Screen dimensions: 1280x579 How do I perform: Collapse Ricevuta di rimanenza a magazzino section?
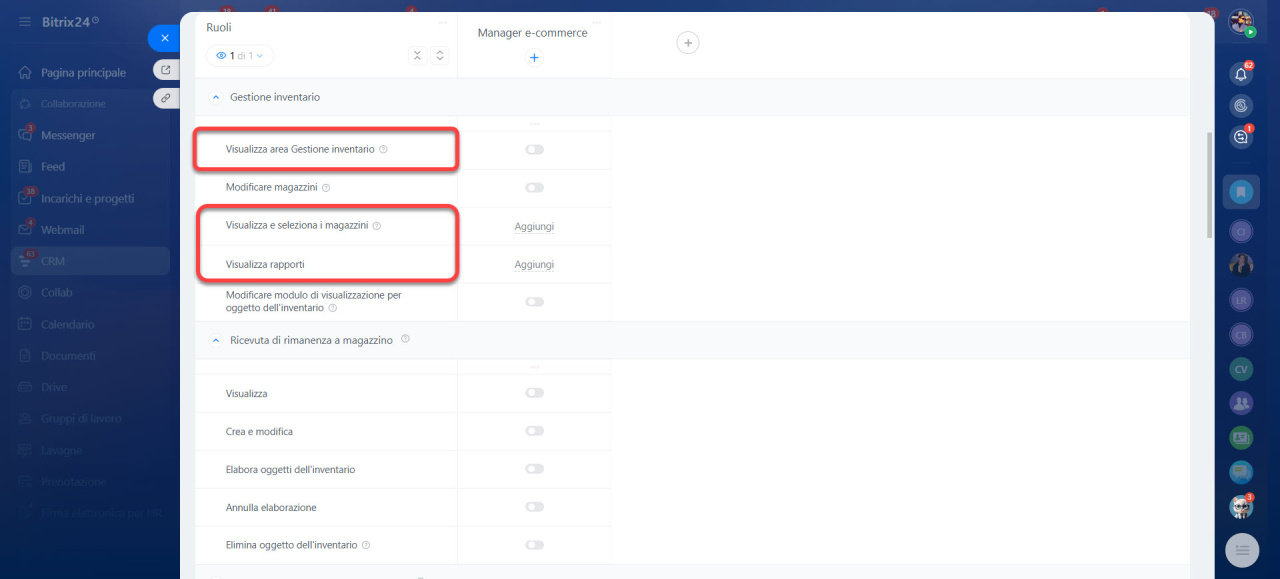[215, 340]
